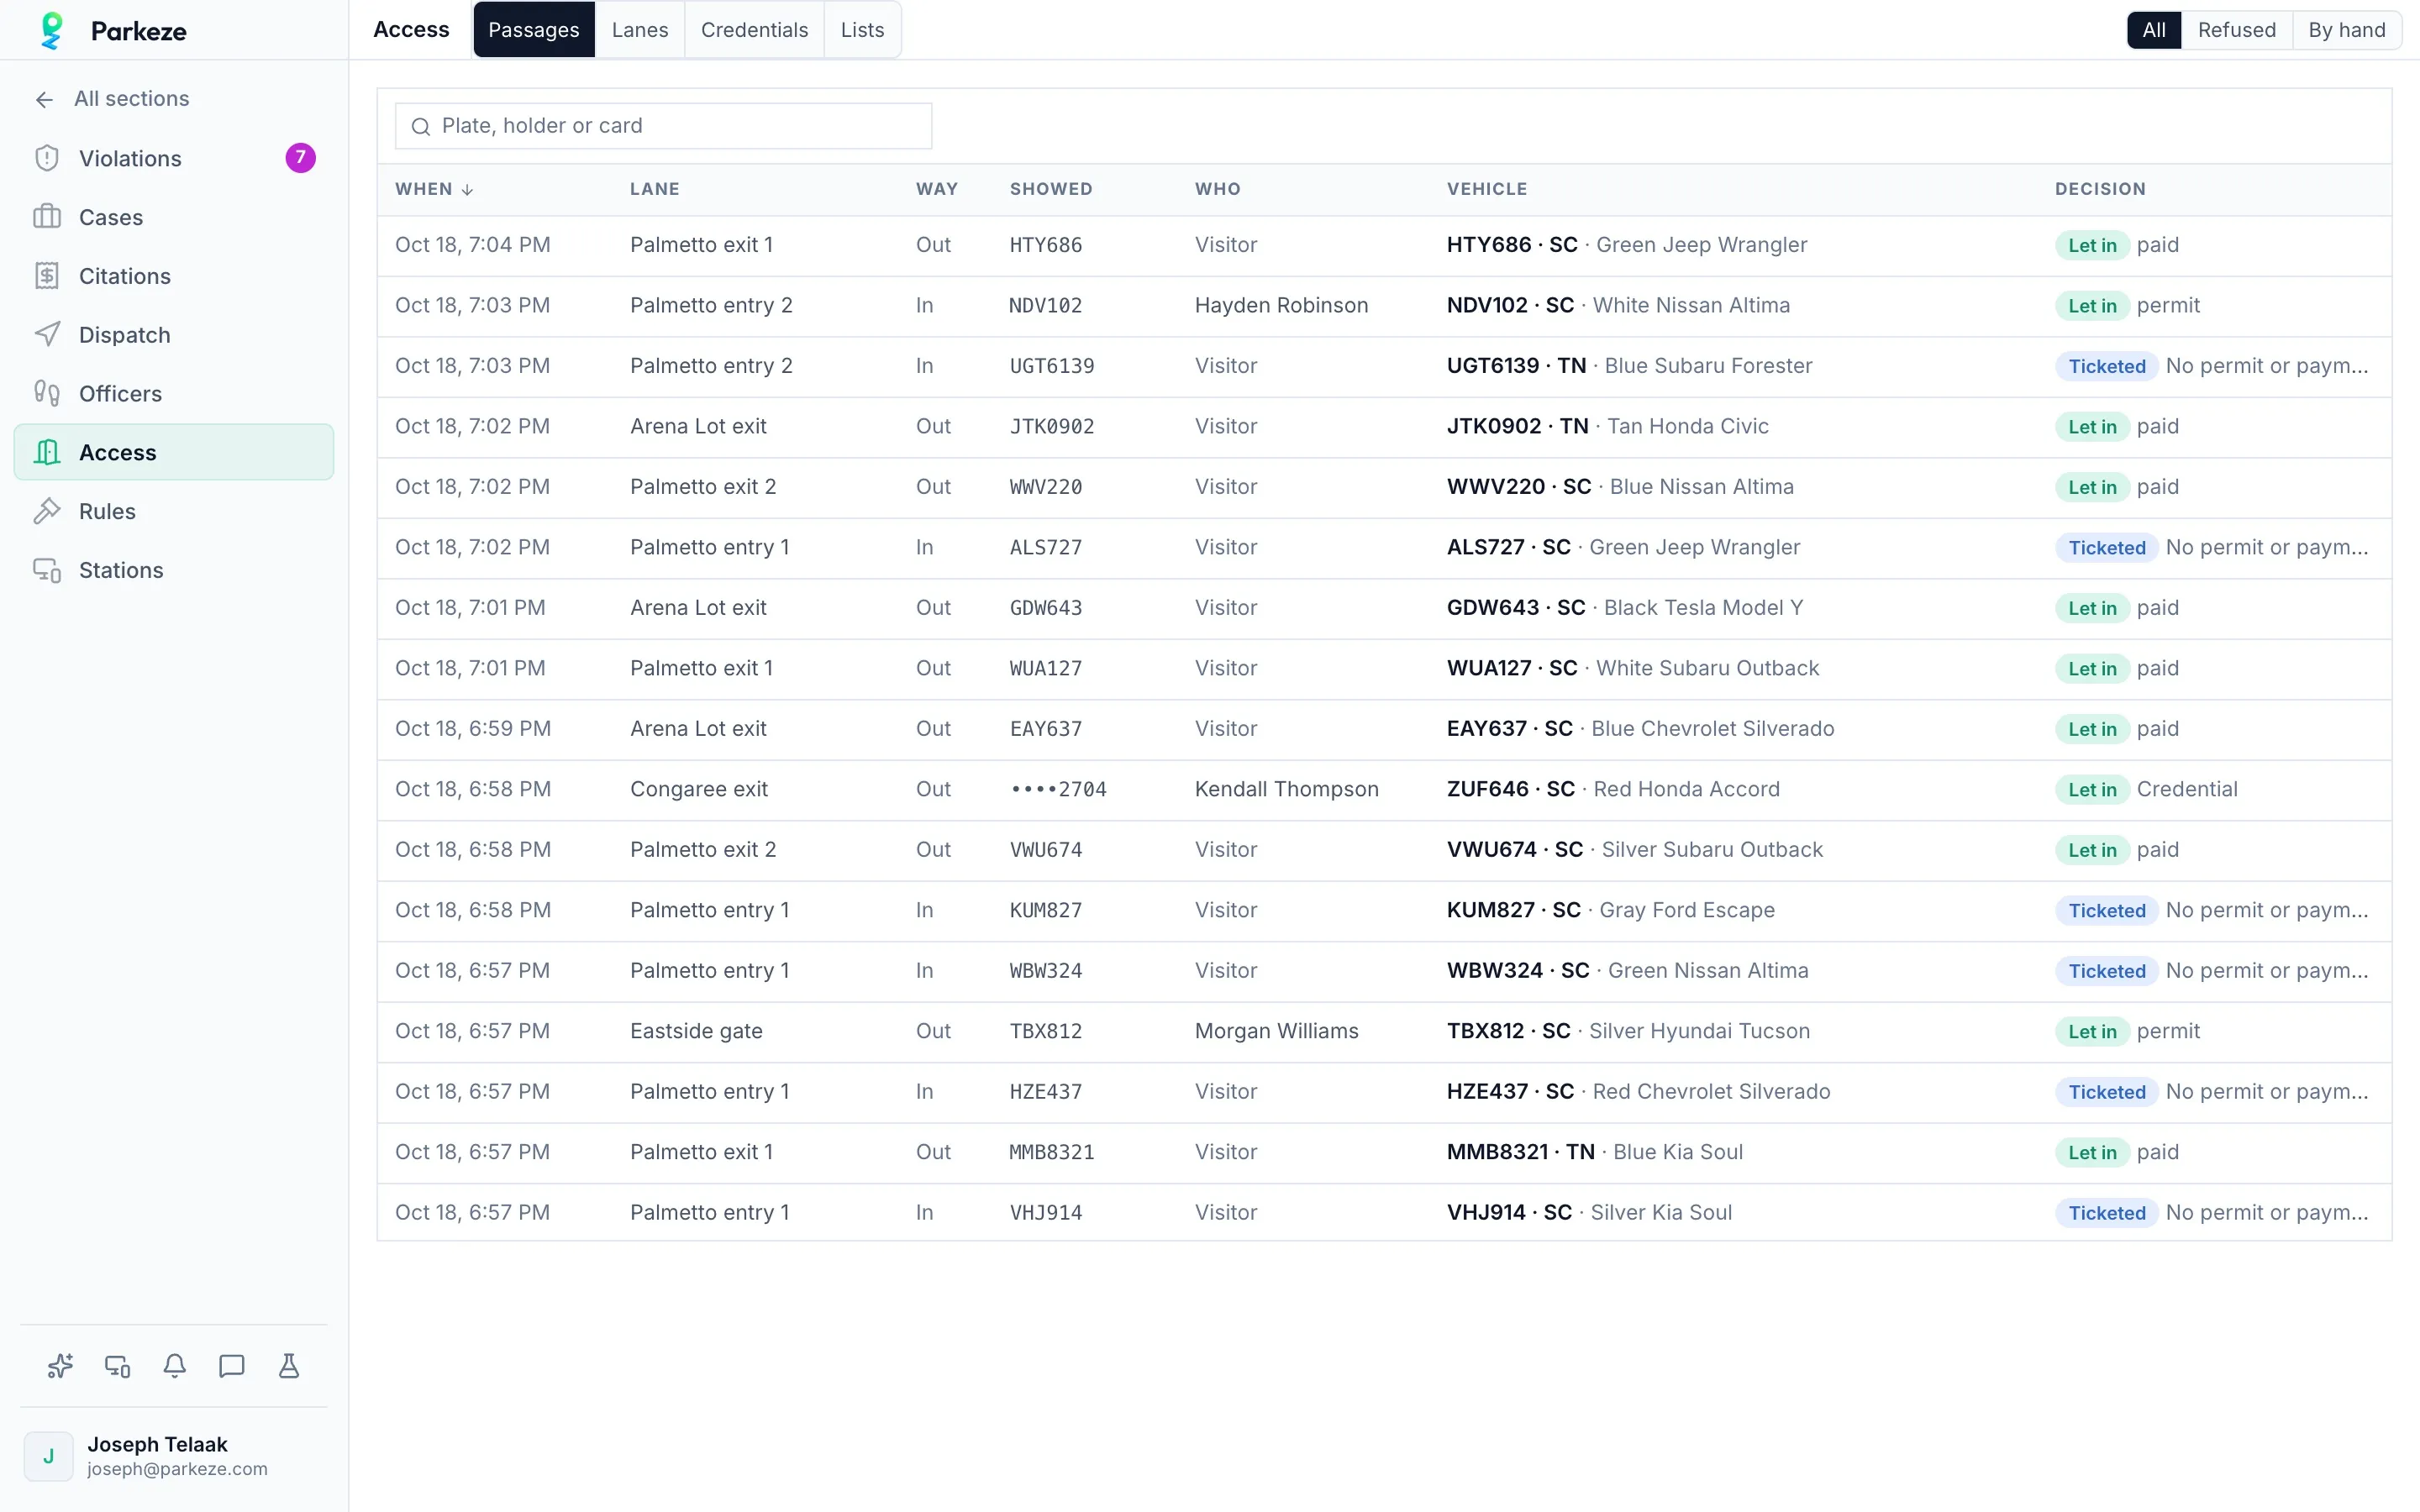Viewport: 2420px width, 1512px height.
Task: Open Officers via its footprints icon
Action: click(47, 393)
